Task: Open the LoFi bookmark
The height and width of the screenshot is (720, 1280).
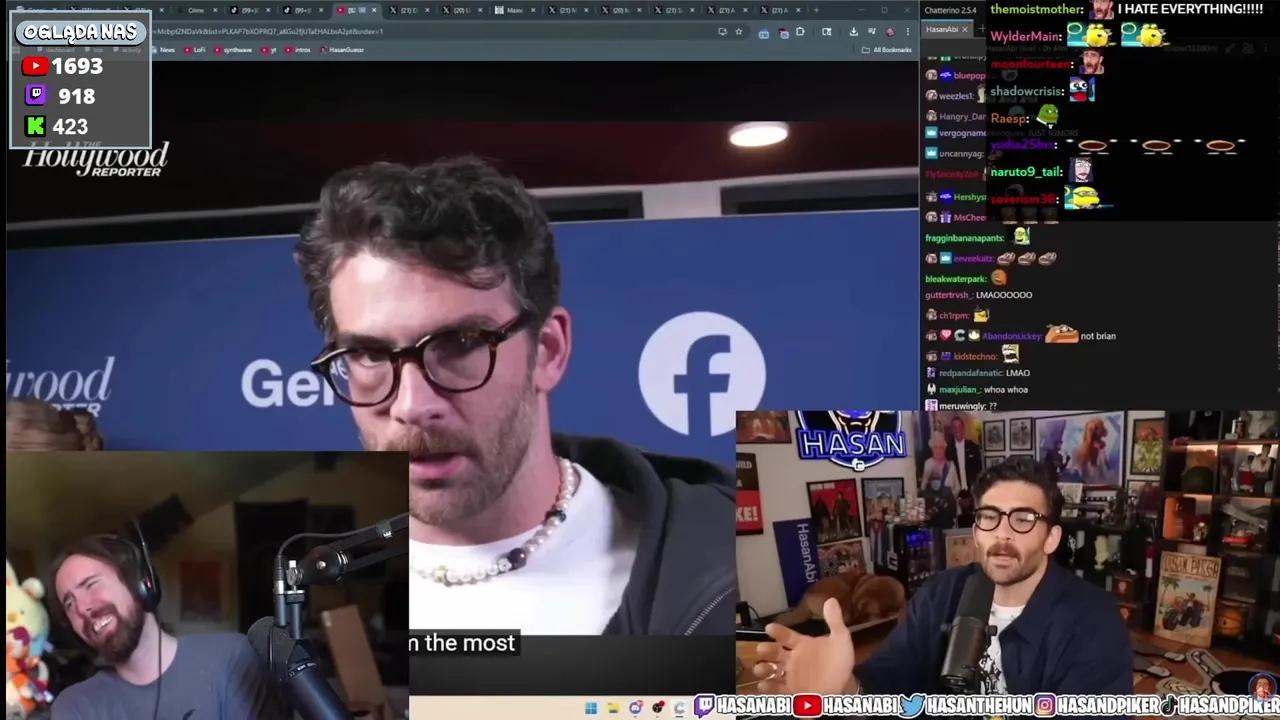Action: pyautogui.click(x=195, y=49)
